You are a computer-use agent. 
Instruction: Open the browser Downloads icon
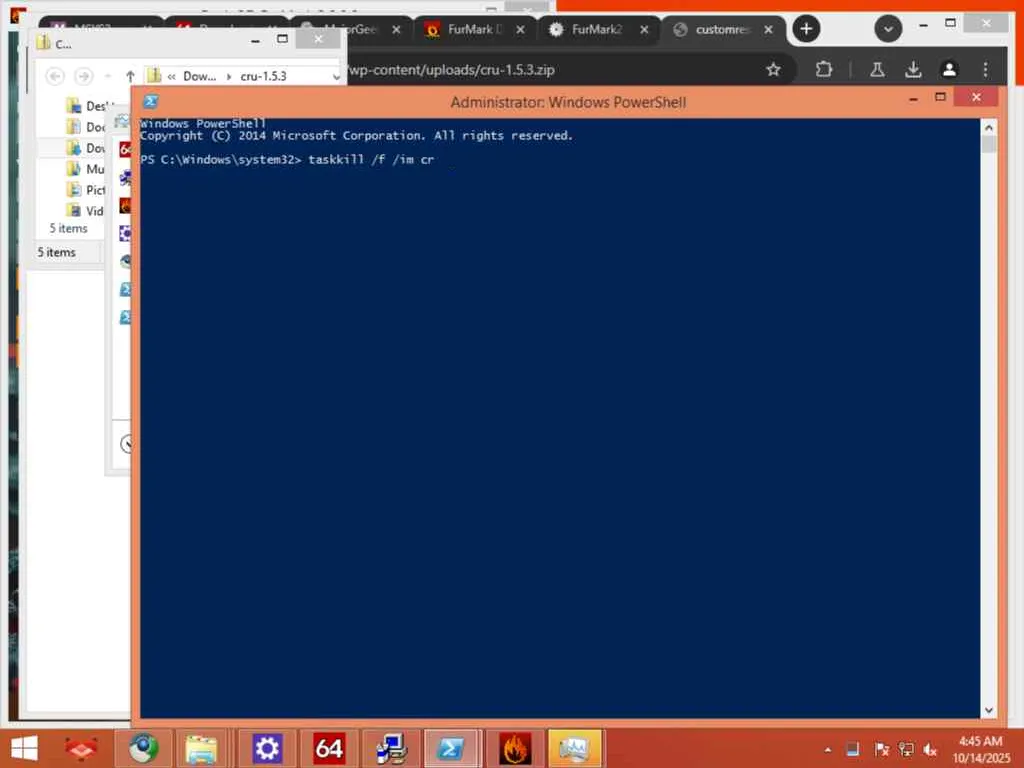(x=913, y=69)
